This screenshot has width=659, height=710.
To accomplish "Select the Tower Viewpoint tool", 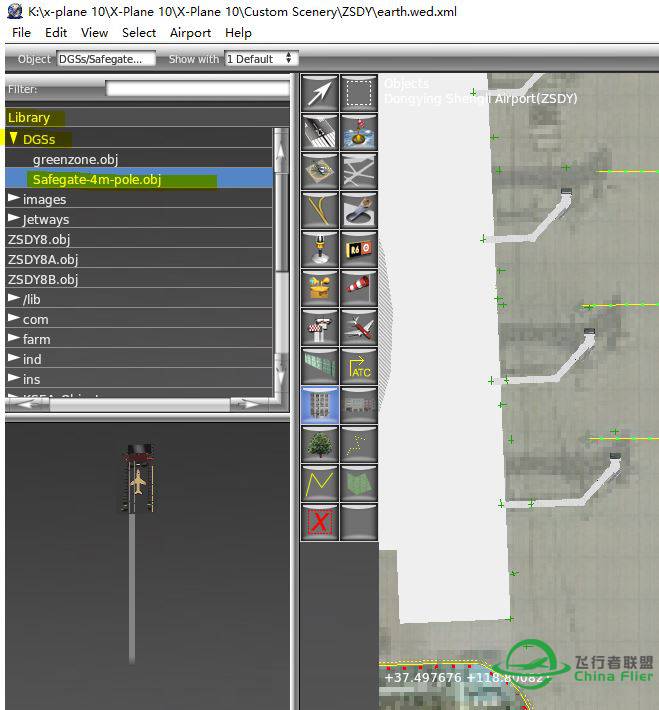I will [320, 326].
